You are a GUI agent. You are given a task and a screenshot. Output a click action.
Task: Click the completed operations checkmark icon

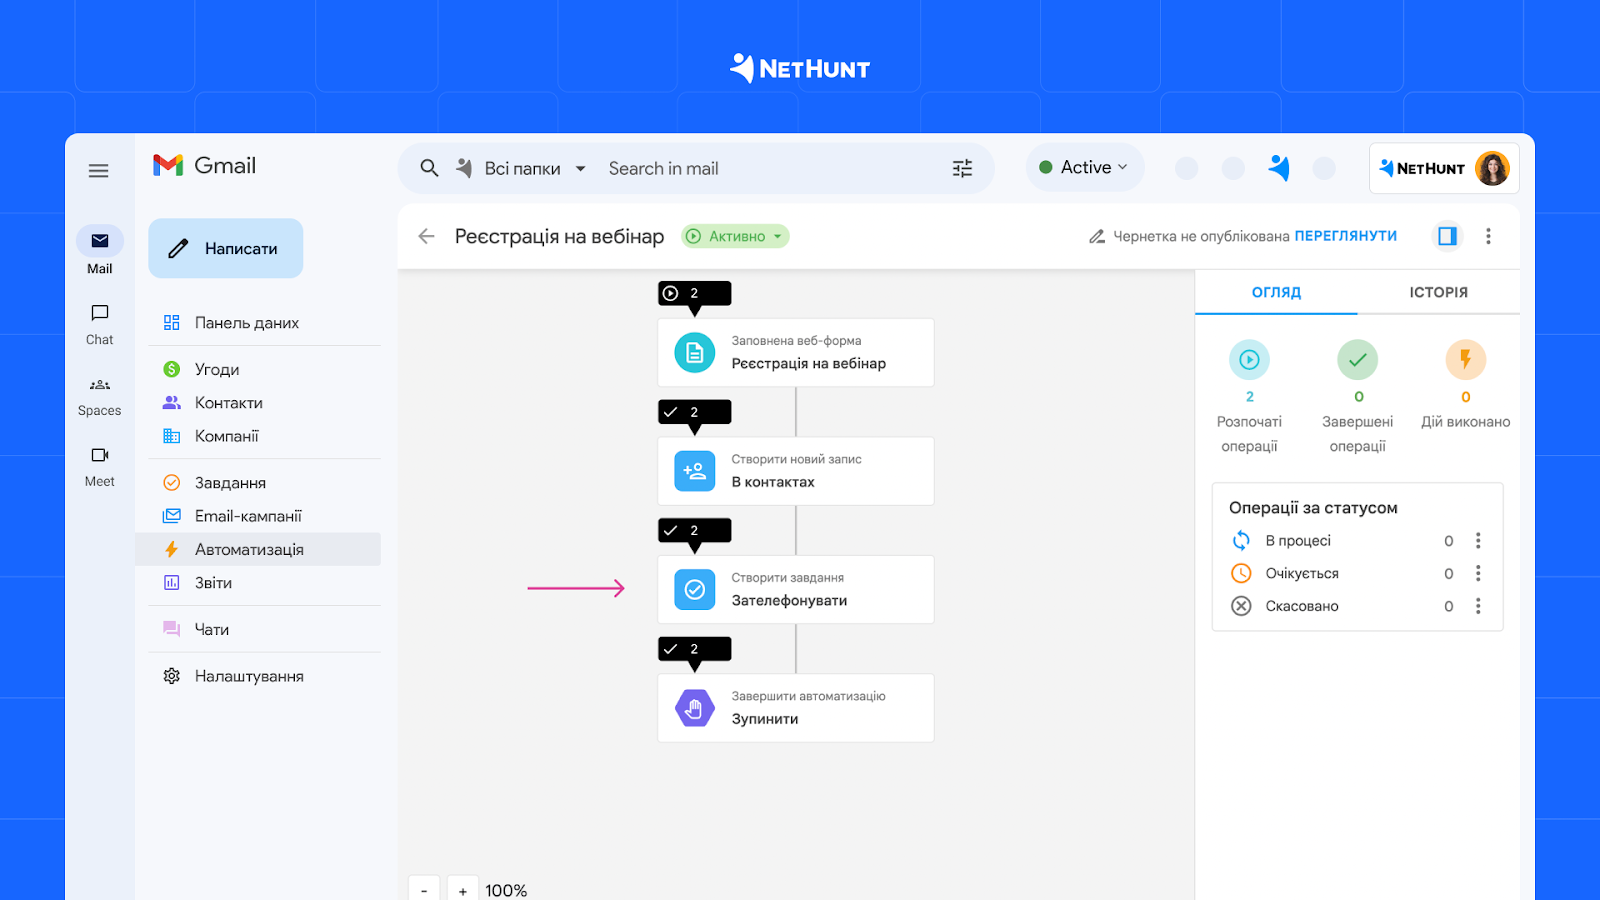click(1358, 359)
